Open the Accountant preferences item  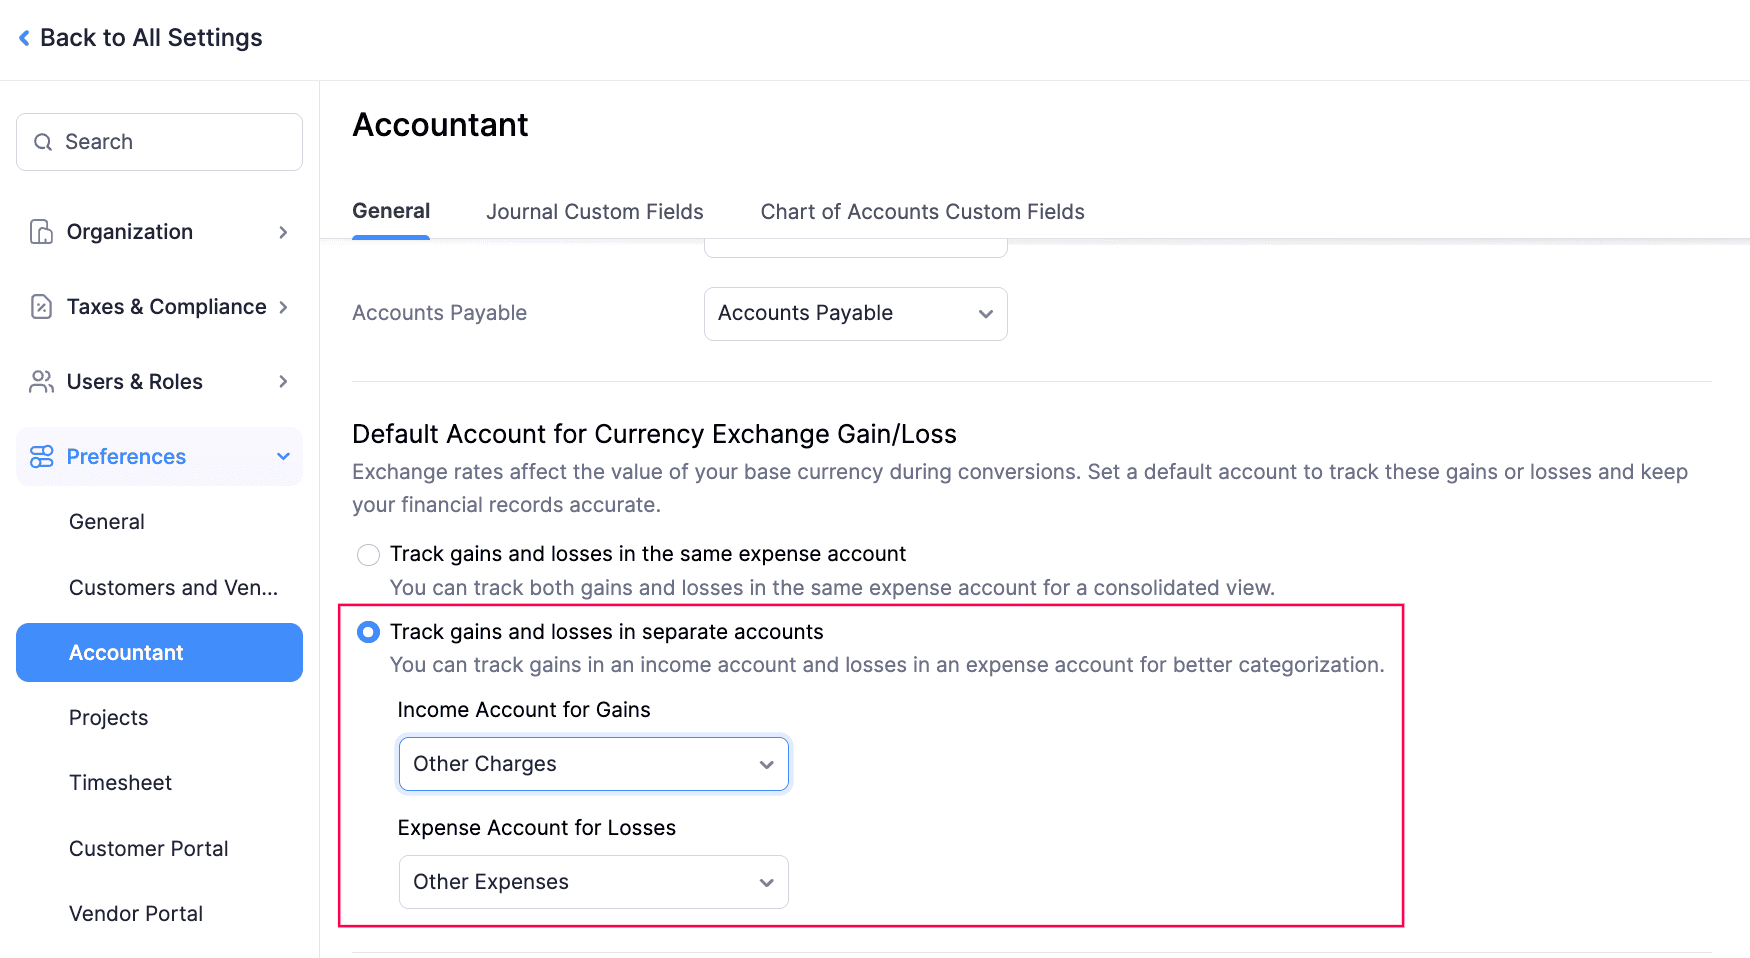pos(126,652)
